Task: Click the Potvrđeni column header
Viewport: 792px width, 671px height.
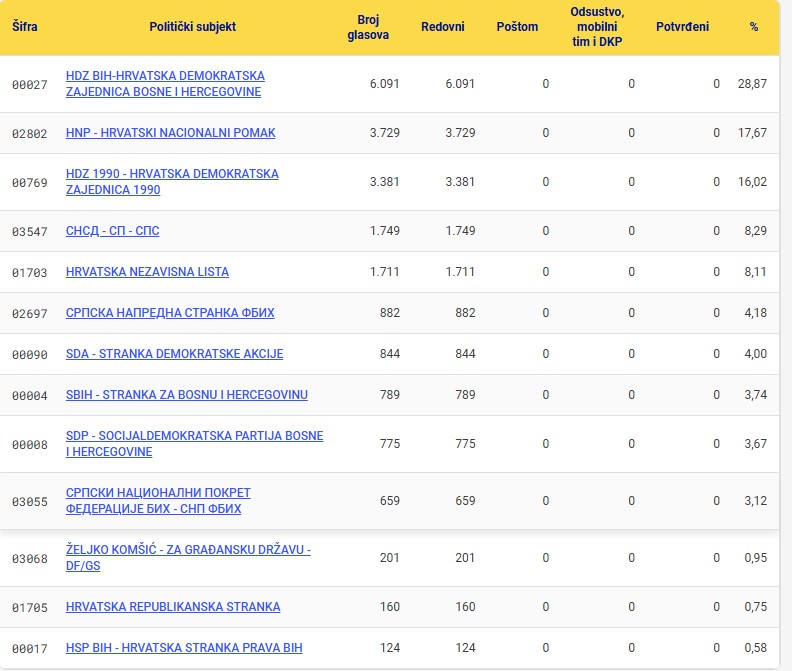Action: click(x=682, y=27)
